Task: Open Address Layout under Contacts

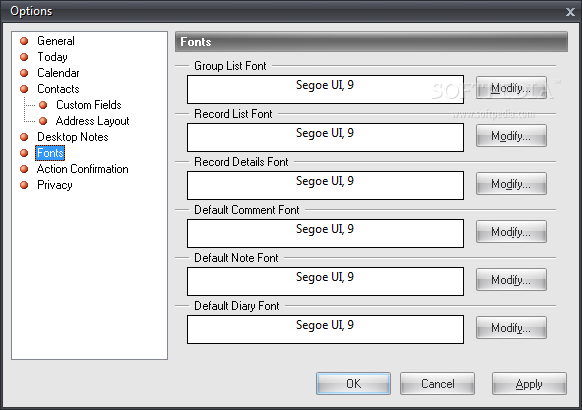Action: [92, 121]
